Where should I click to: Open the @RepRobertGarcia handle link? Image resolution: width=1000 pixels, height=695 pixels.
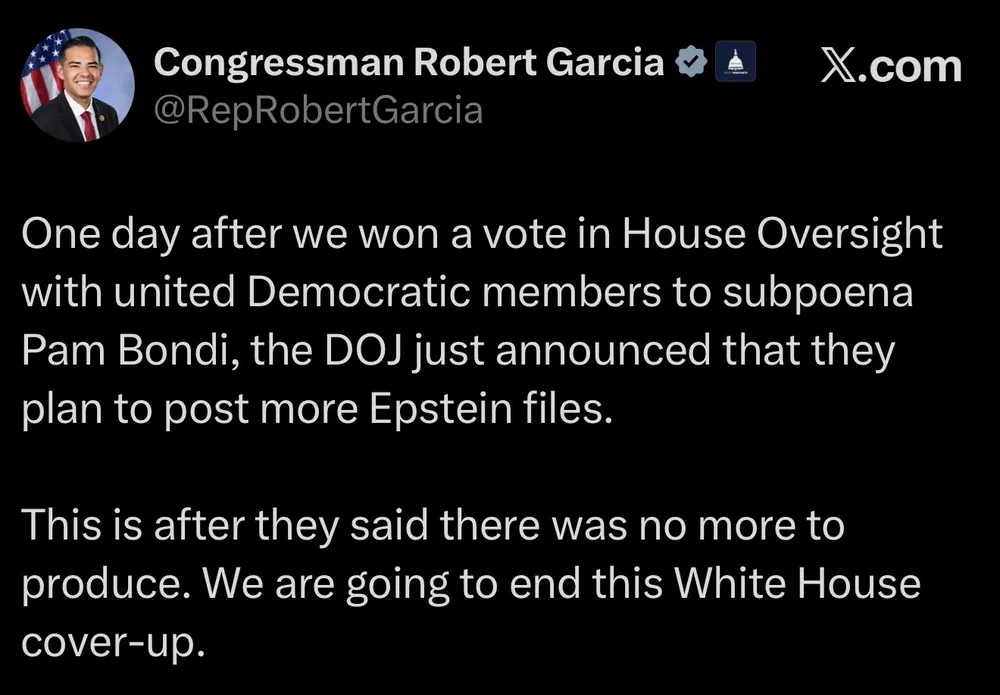pos(317,109)
